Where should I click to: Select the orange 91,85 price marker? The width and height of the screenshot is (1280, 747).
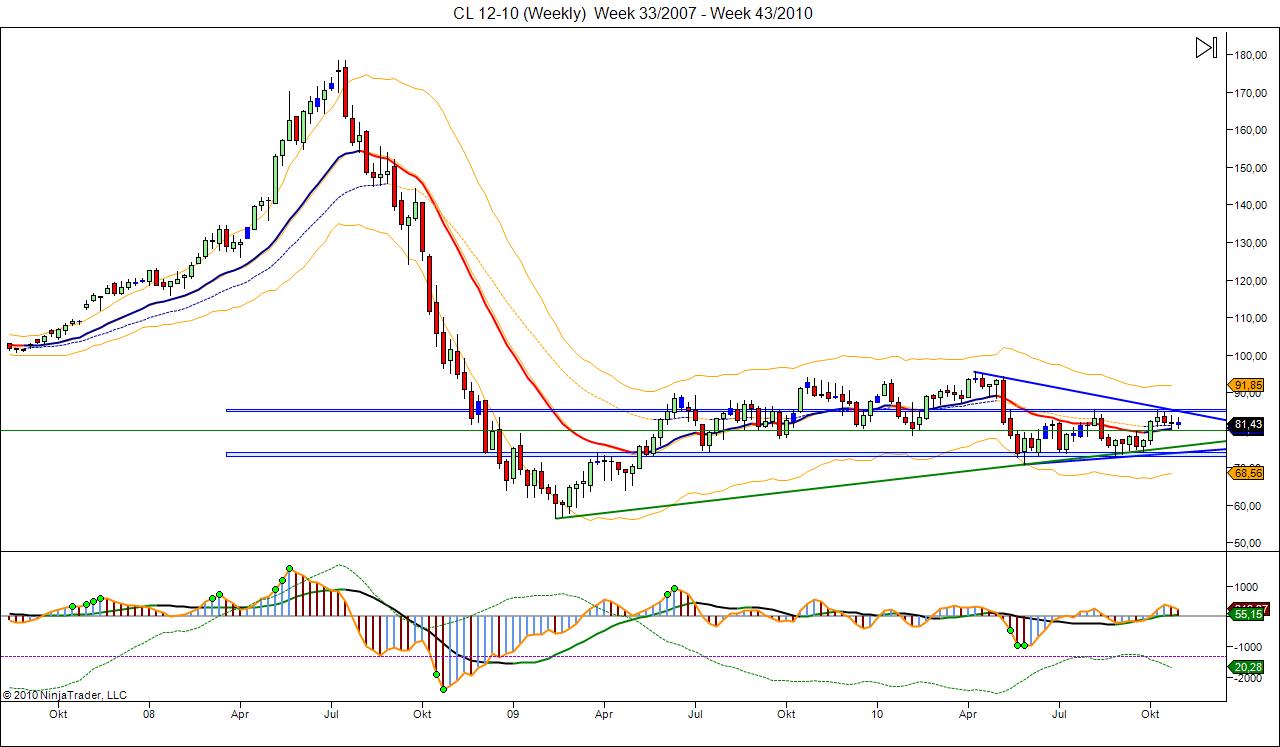(1248, 384)
